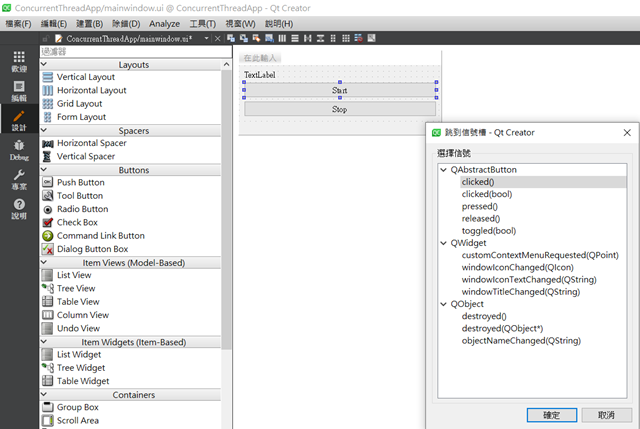Image resolution: width=640 pixels, height=429 pixels.
Task: Select the clicked(bool) signal
Action: (487, 194)
